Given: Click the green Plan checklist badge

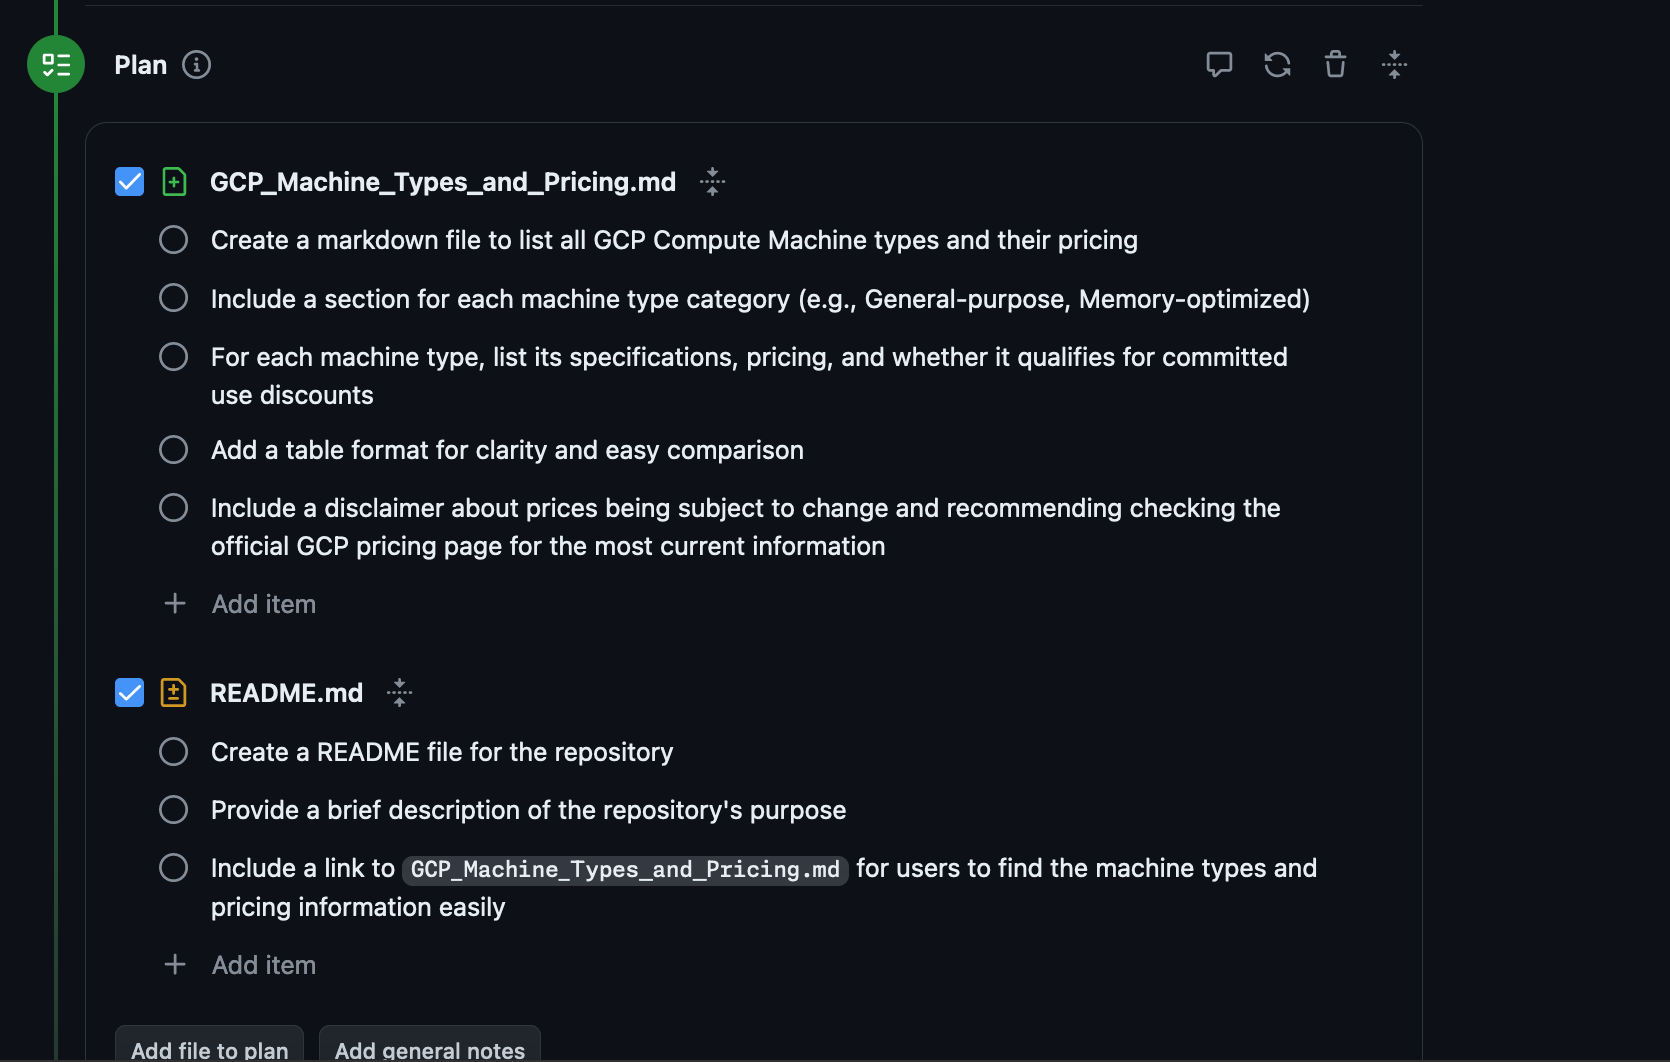Looking at the screenshot, I should coord(55,64).
